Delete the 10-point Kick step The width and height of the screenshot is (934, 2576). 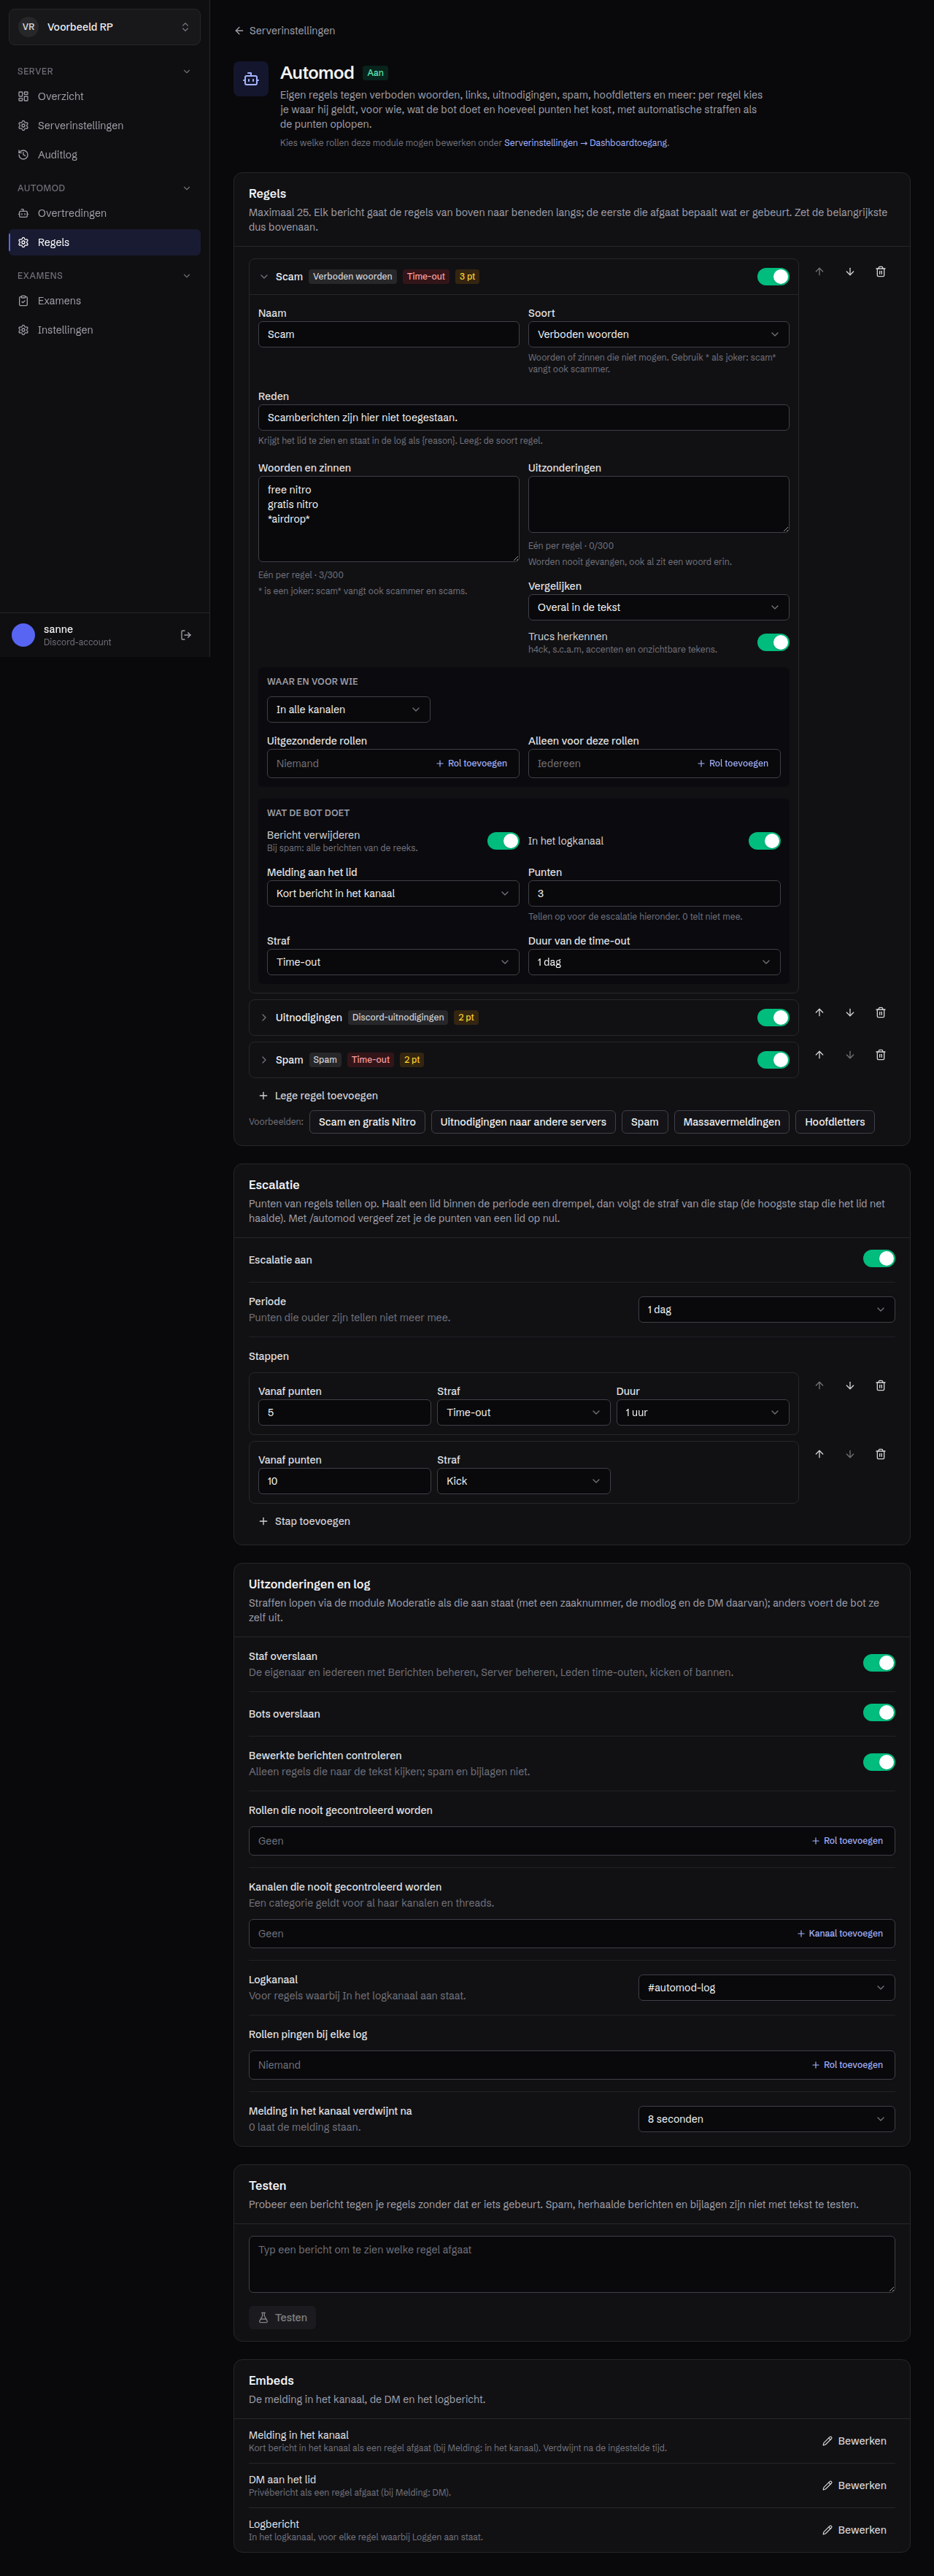(880, 1454)
